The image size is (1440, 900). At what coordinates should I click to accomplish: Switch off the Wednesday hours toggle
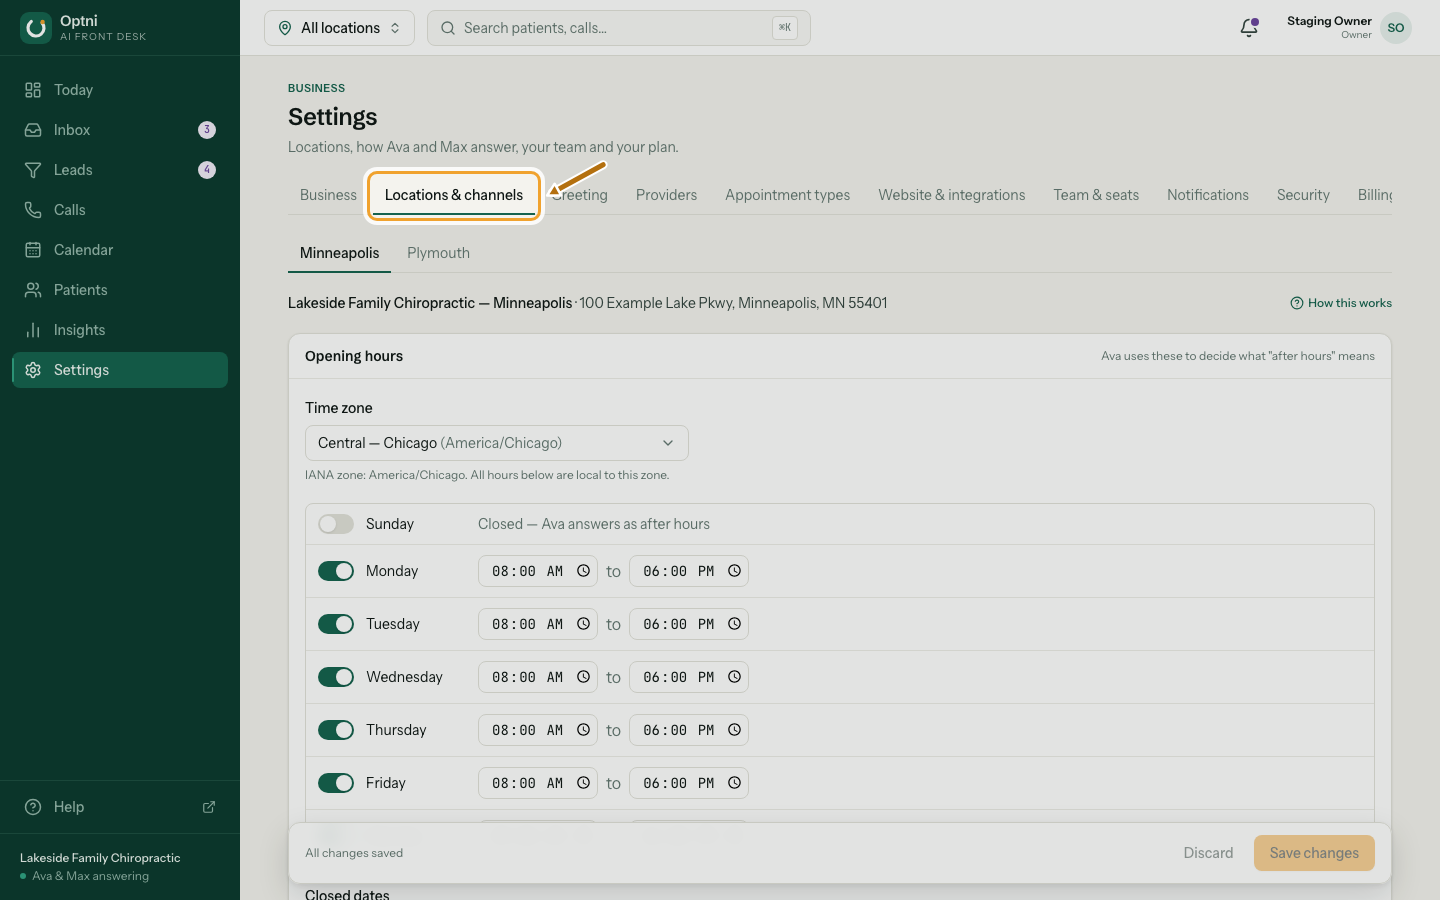pyautogui.click(x=336, y=677)
